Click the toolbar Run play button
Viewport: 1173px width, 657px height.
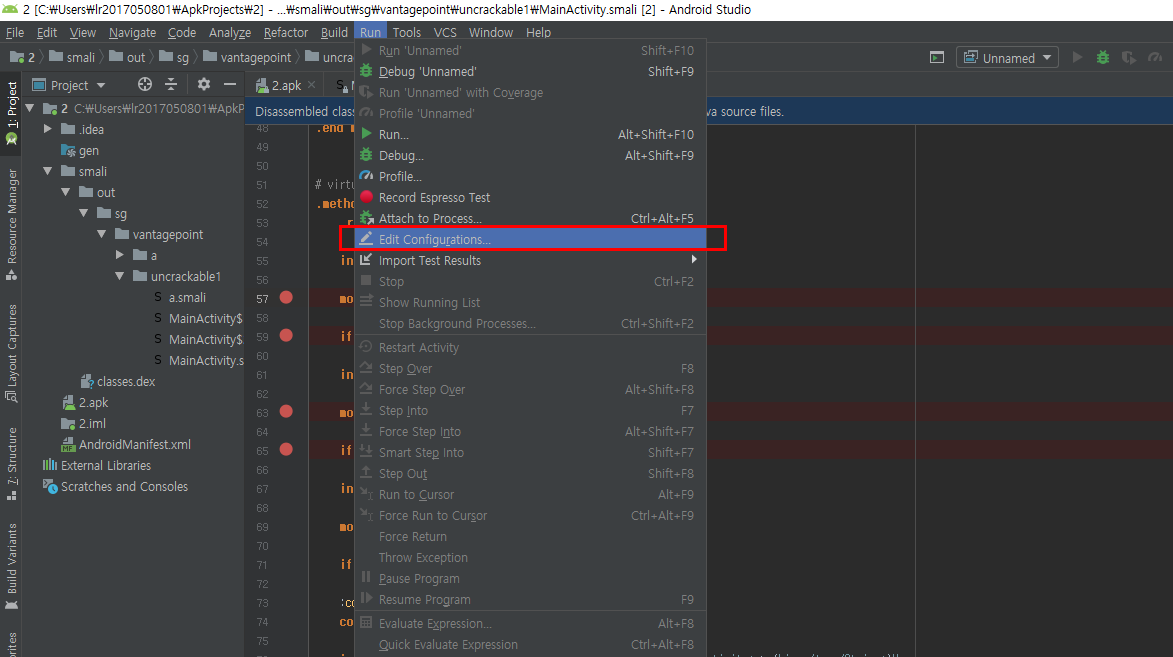point(1077,58)
